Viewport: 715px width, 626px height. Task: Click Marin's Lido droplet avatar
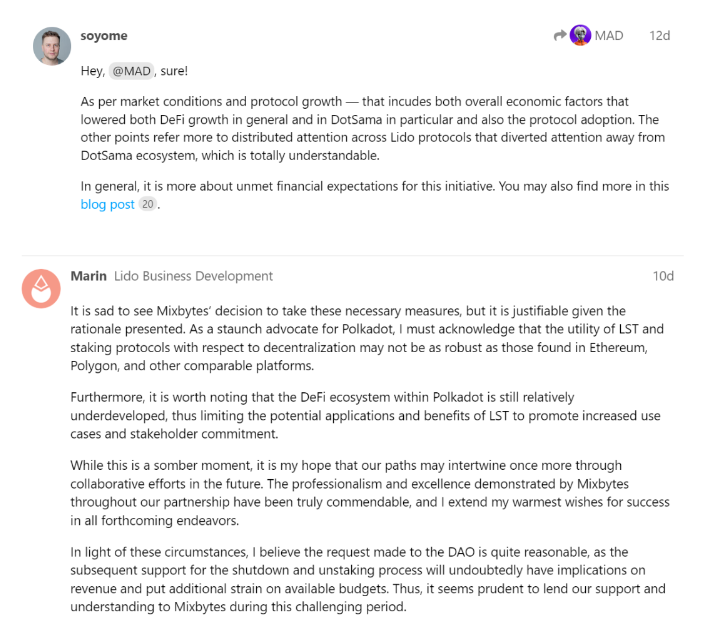point(41,288)
